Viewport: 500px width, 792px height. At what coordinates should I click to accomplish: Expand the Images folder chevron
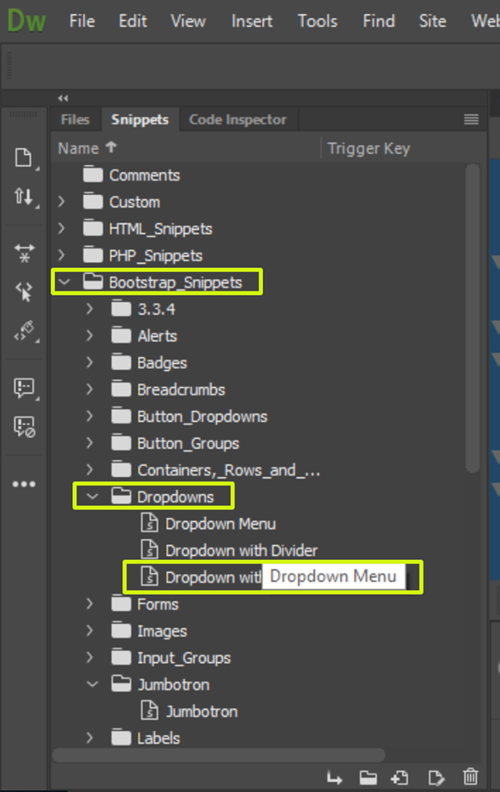(90, 630)
